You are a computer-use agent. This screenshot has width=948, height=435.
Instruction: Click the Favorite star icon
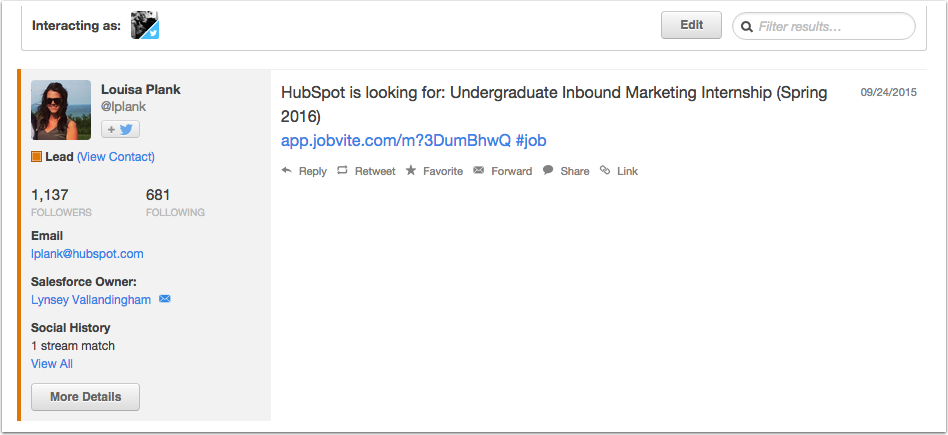pos(411,170)
